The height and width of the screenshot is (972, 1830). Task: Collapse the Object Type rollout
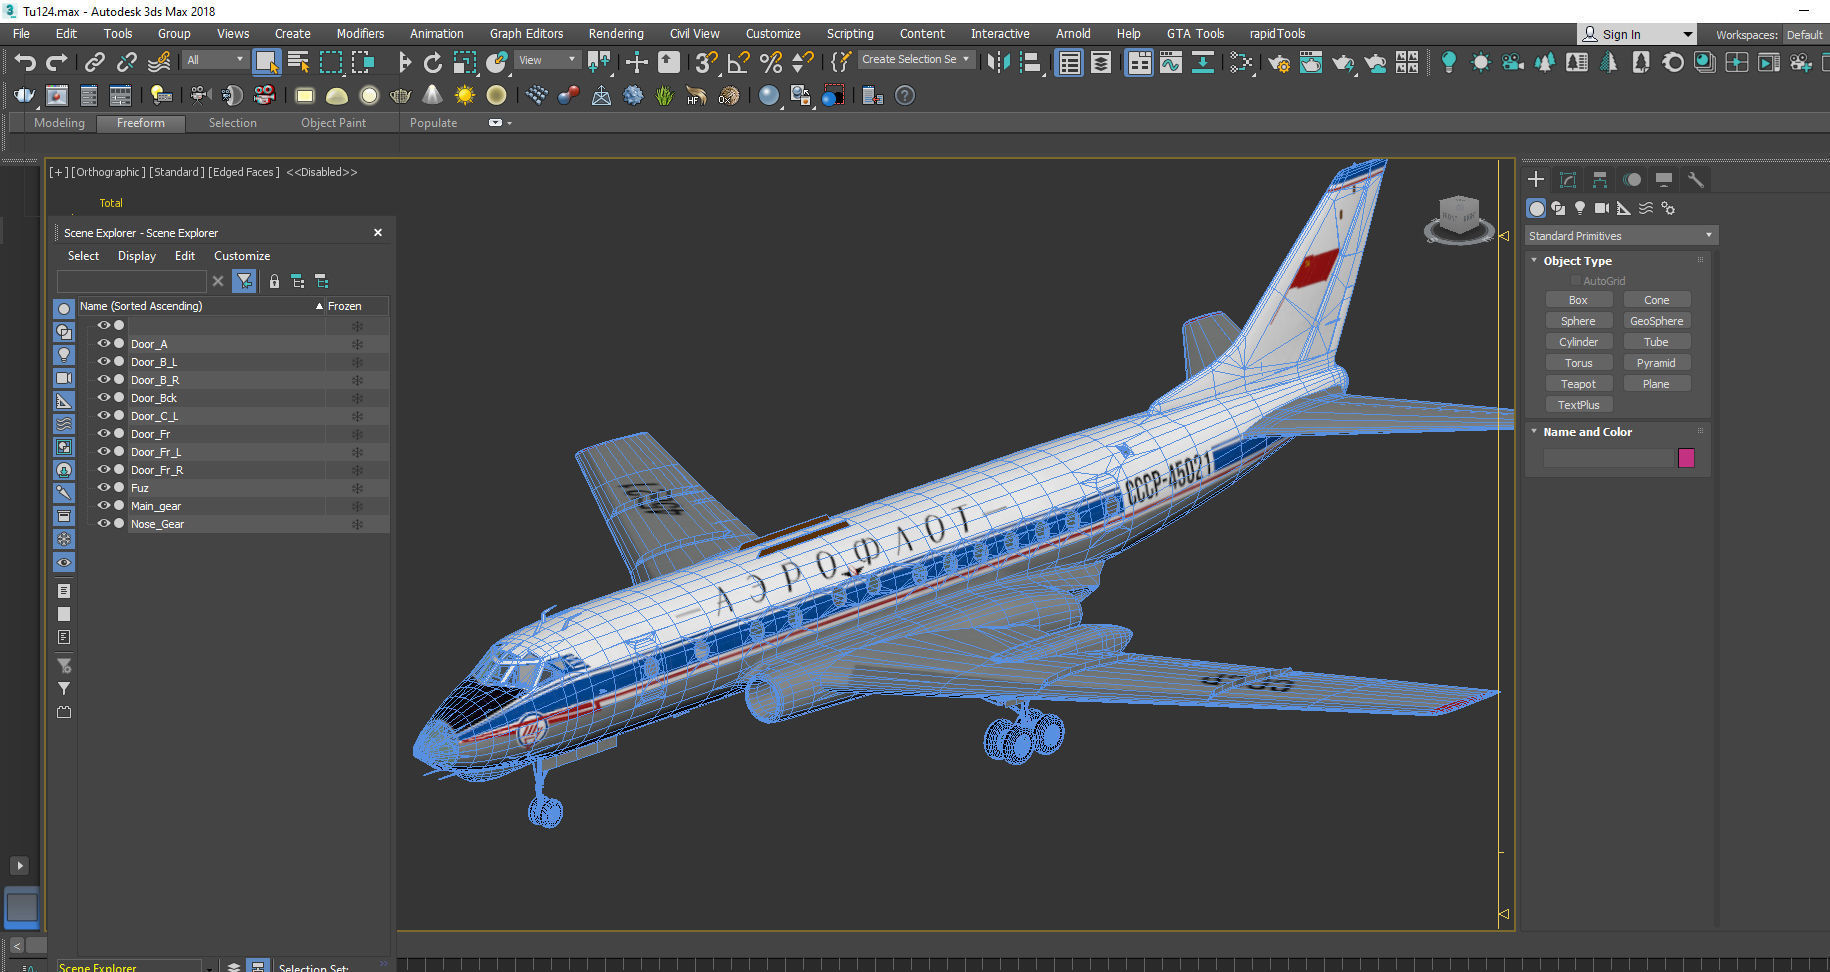pos(1535,260)
